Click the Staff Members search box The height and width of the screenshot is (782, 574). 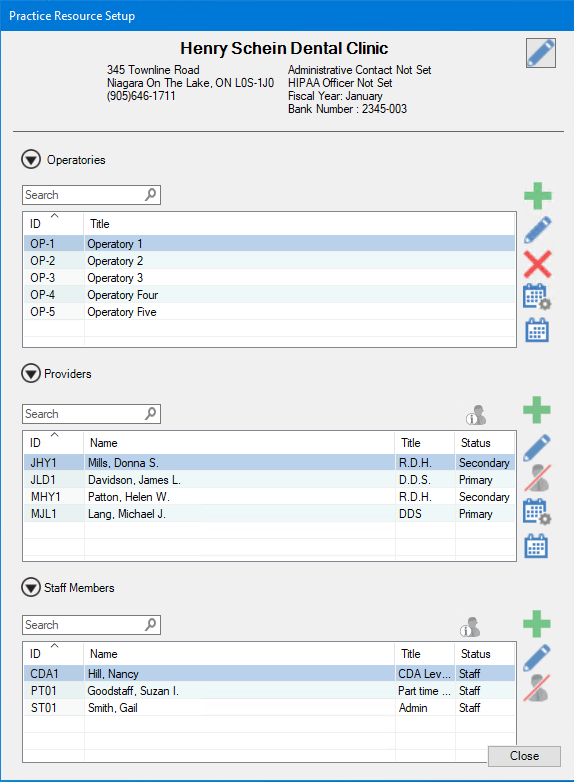[x=91, y=625]
